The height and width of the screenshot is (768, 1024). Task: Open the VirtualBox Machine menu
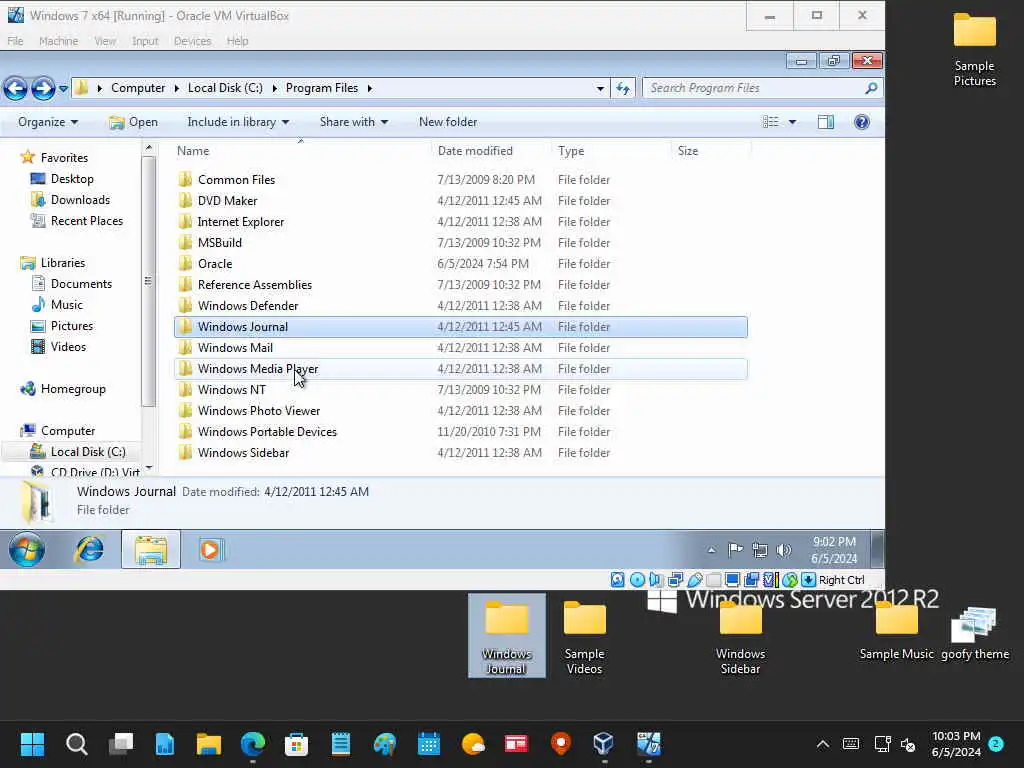click(x=58, y=41)
